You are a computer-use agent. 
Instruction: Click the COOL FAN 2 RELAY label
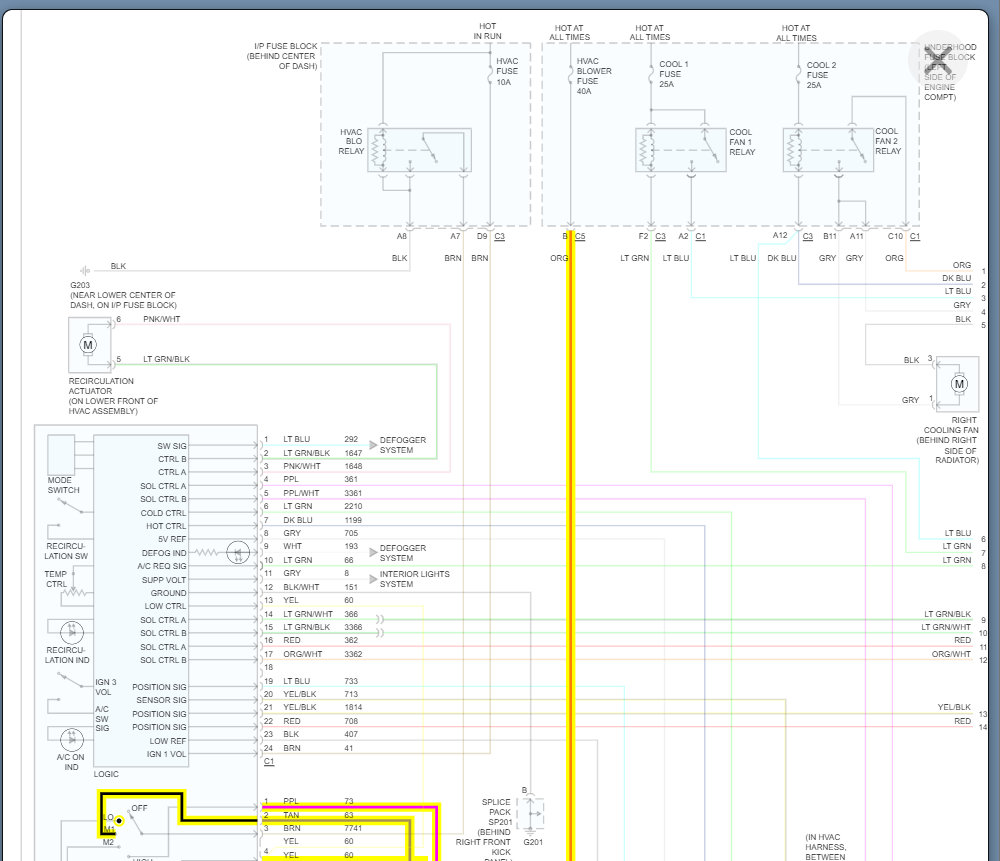point(888,141)
